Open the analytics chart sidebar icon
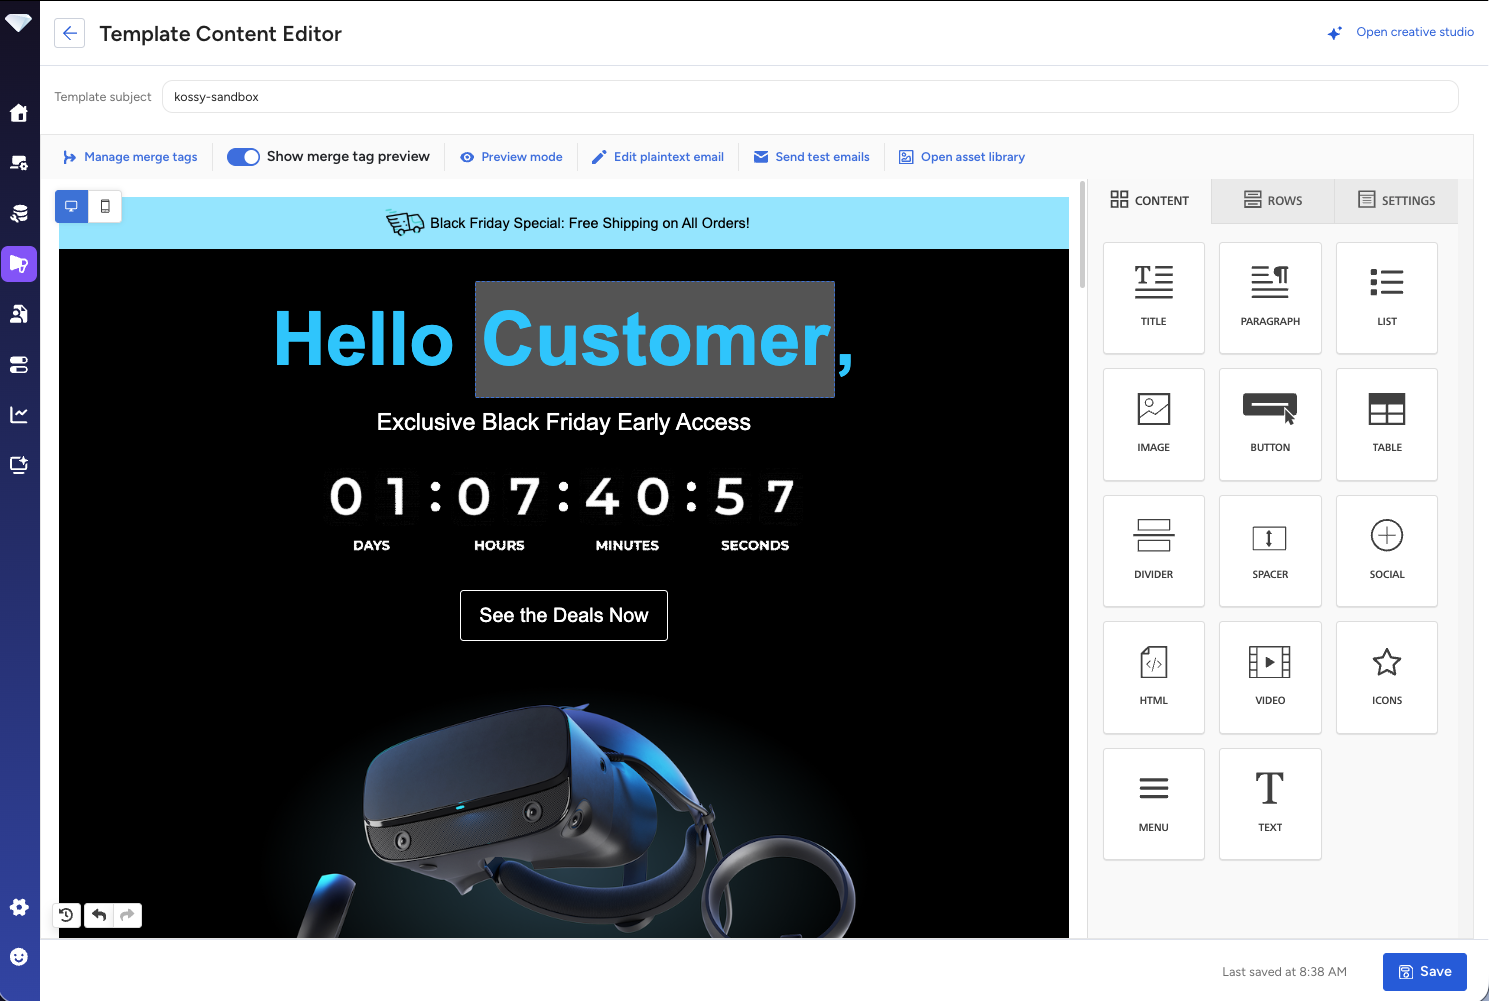Viewport: 1489px width, 1001px height. 19,414
